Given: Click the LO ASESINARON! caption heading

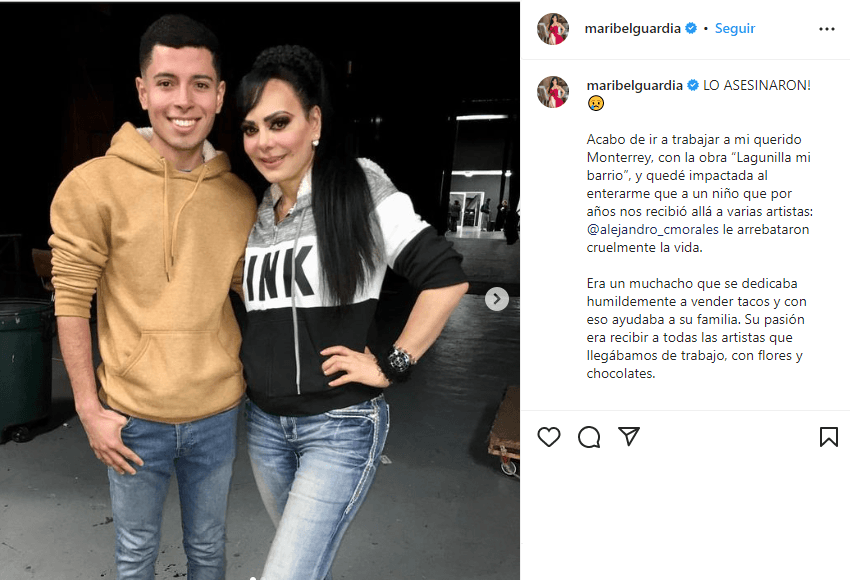Looking at the screenshot, I should [757, 85].
